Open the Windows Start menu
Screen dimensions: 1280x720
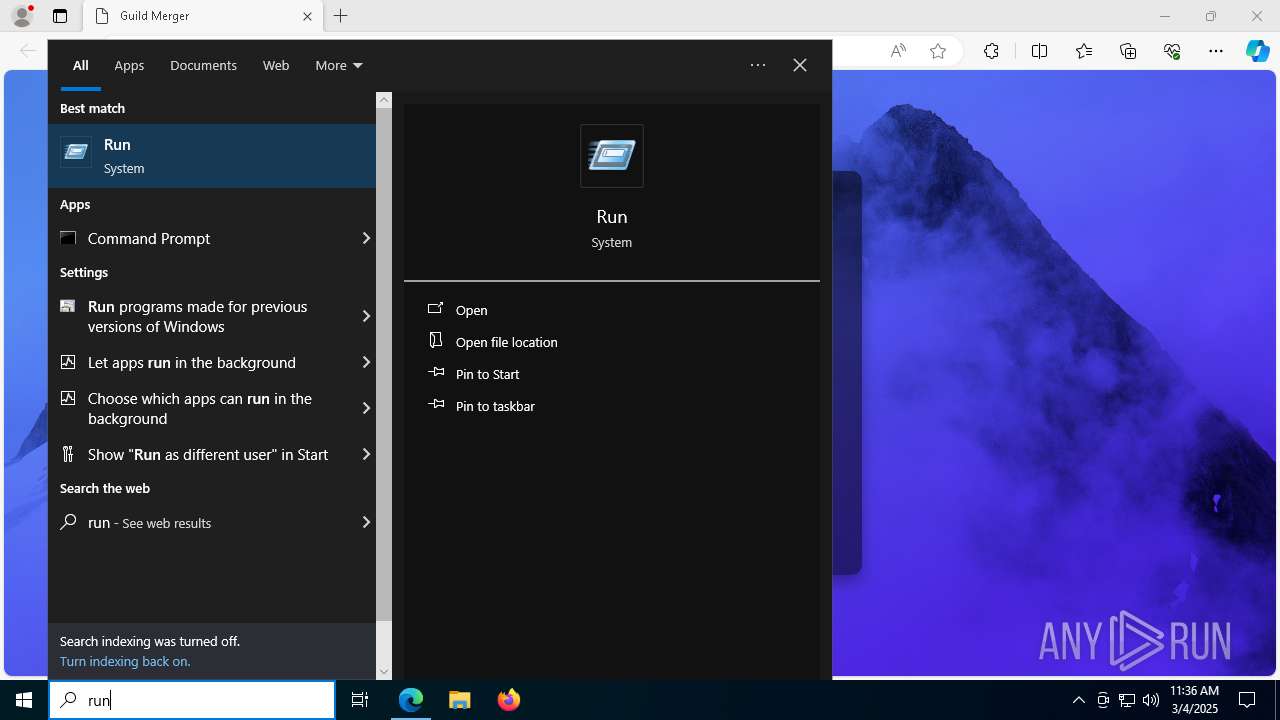pyautogui.click(x=24, y=700)
